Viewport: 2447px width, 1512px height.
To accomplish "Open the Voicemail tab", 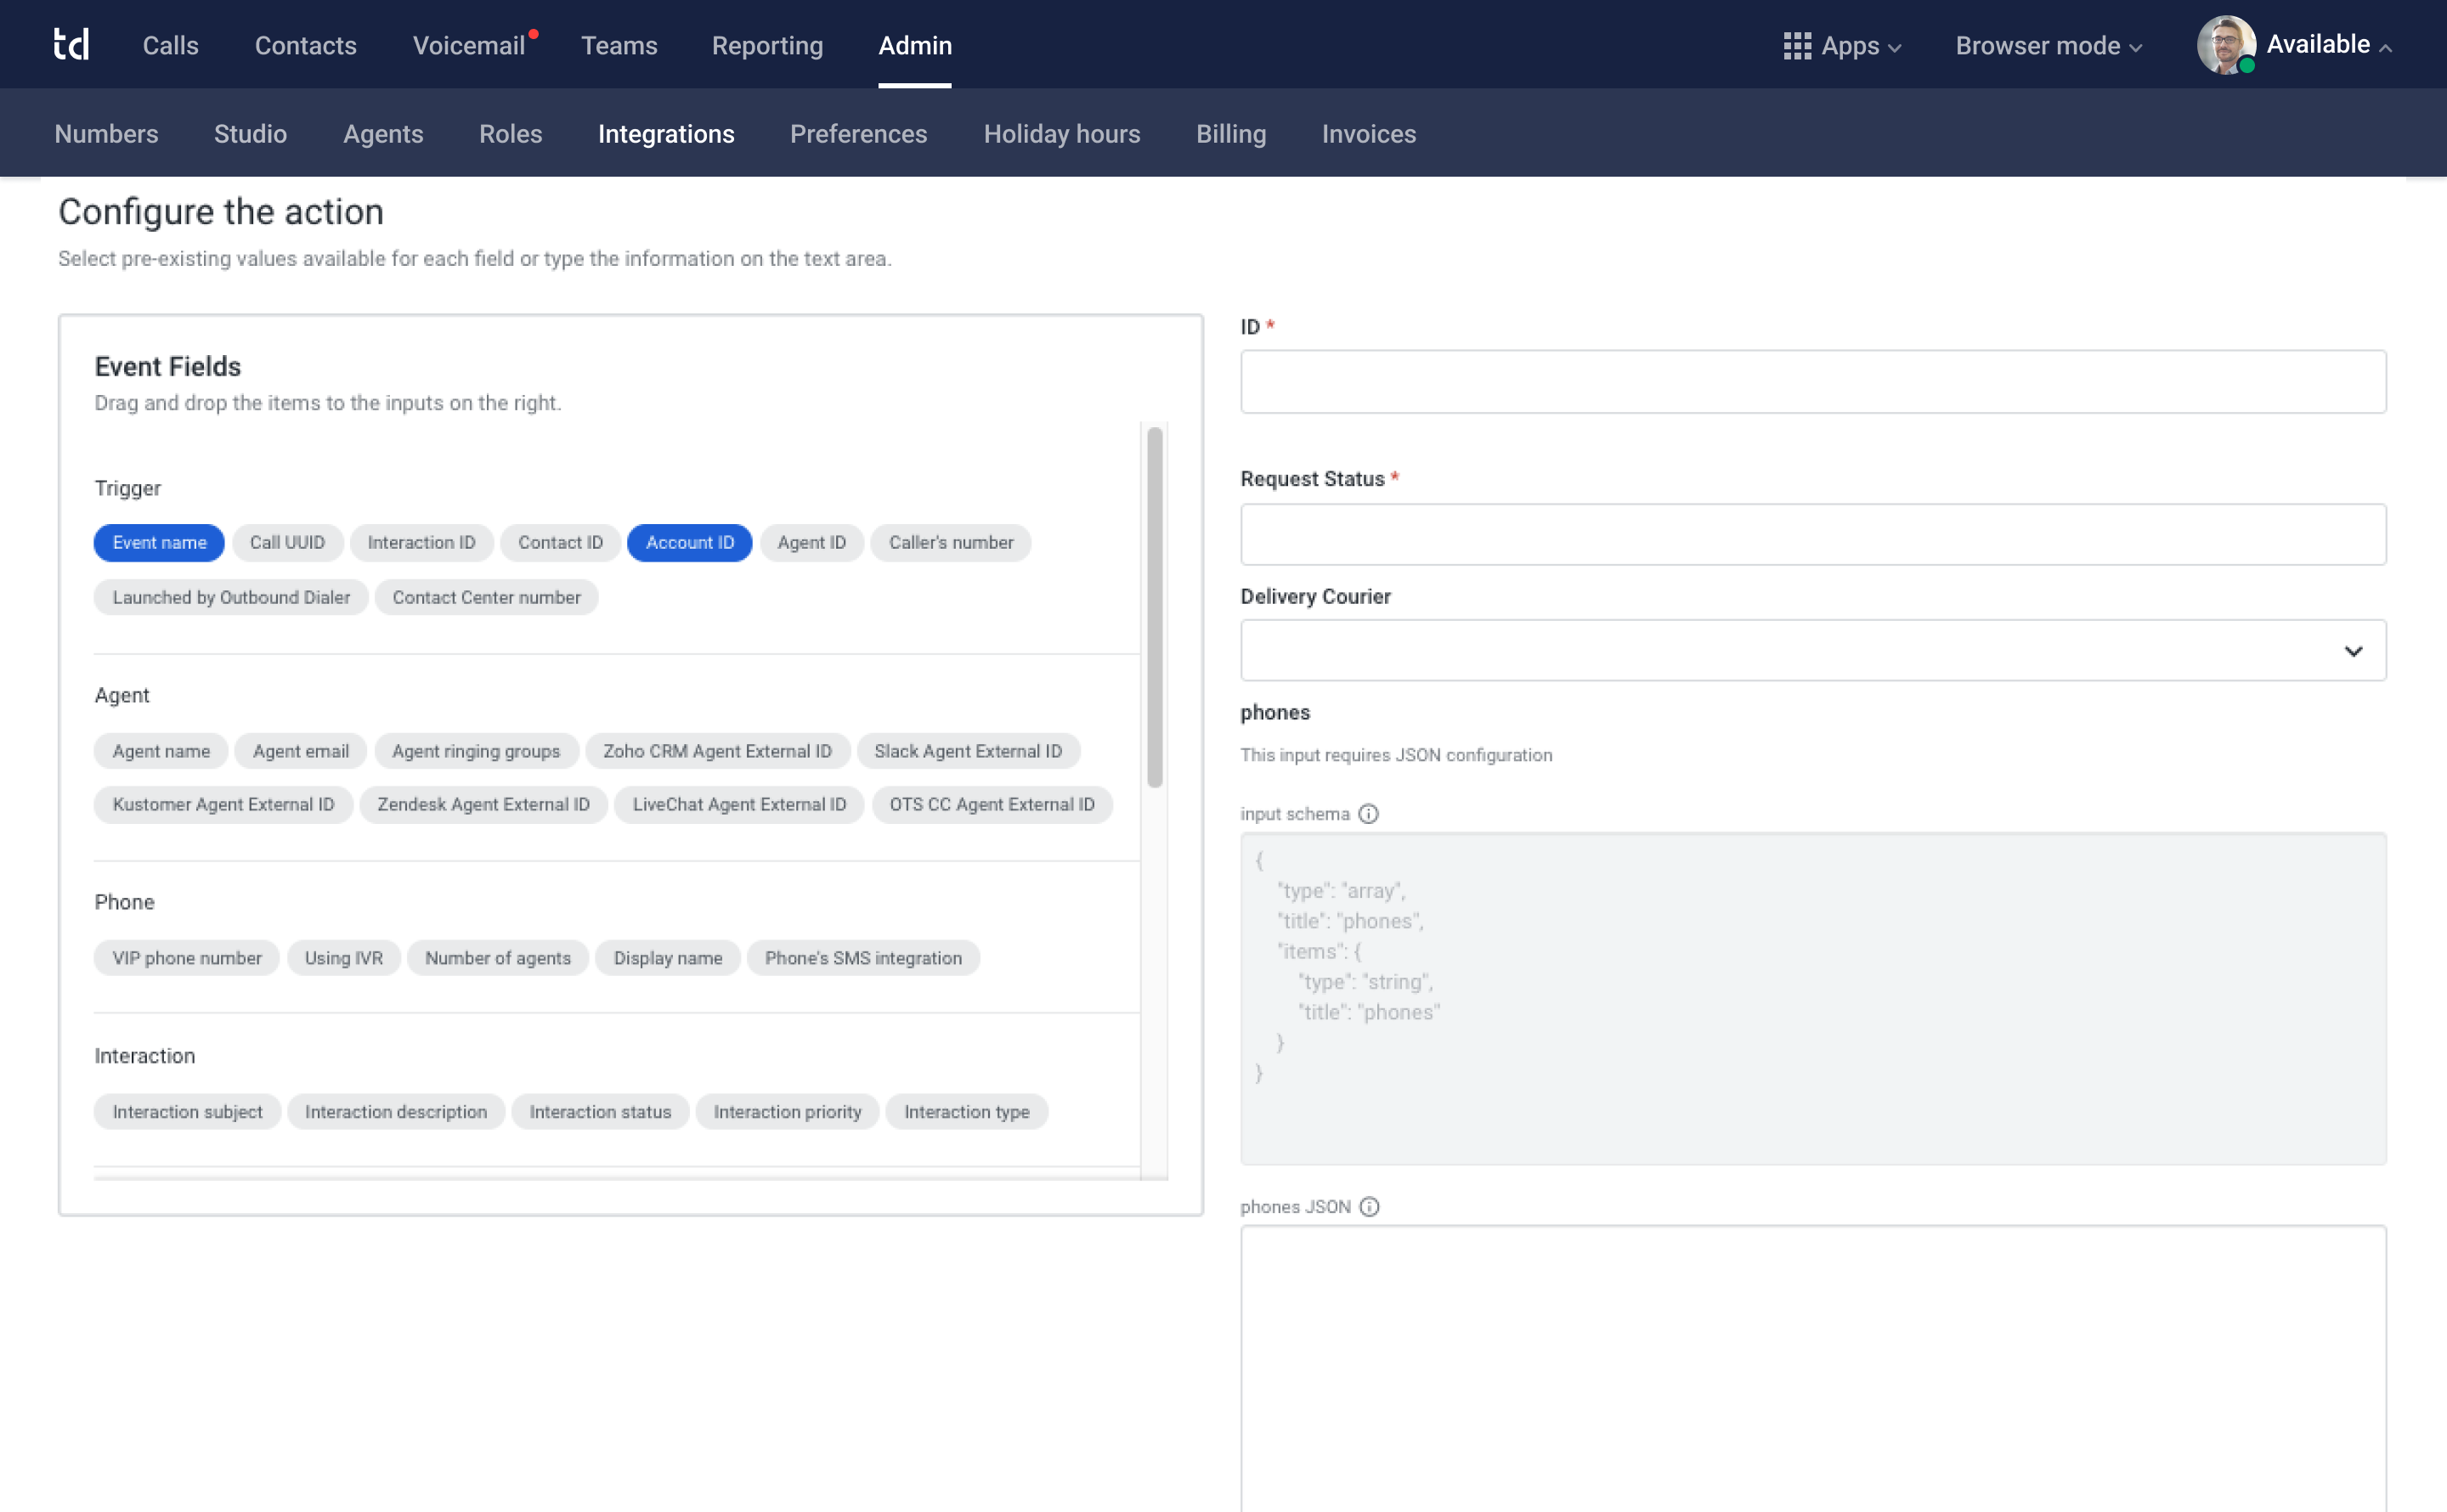I will tap(469, 46).
